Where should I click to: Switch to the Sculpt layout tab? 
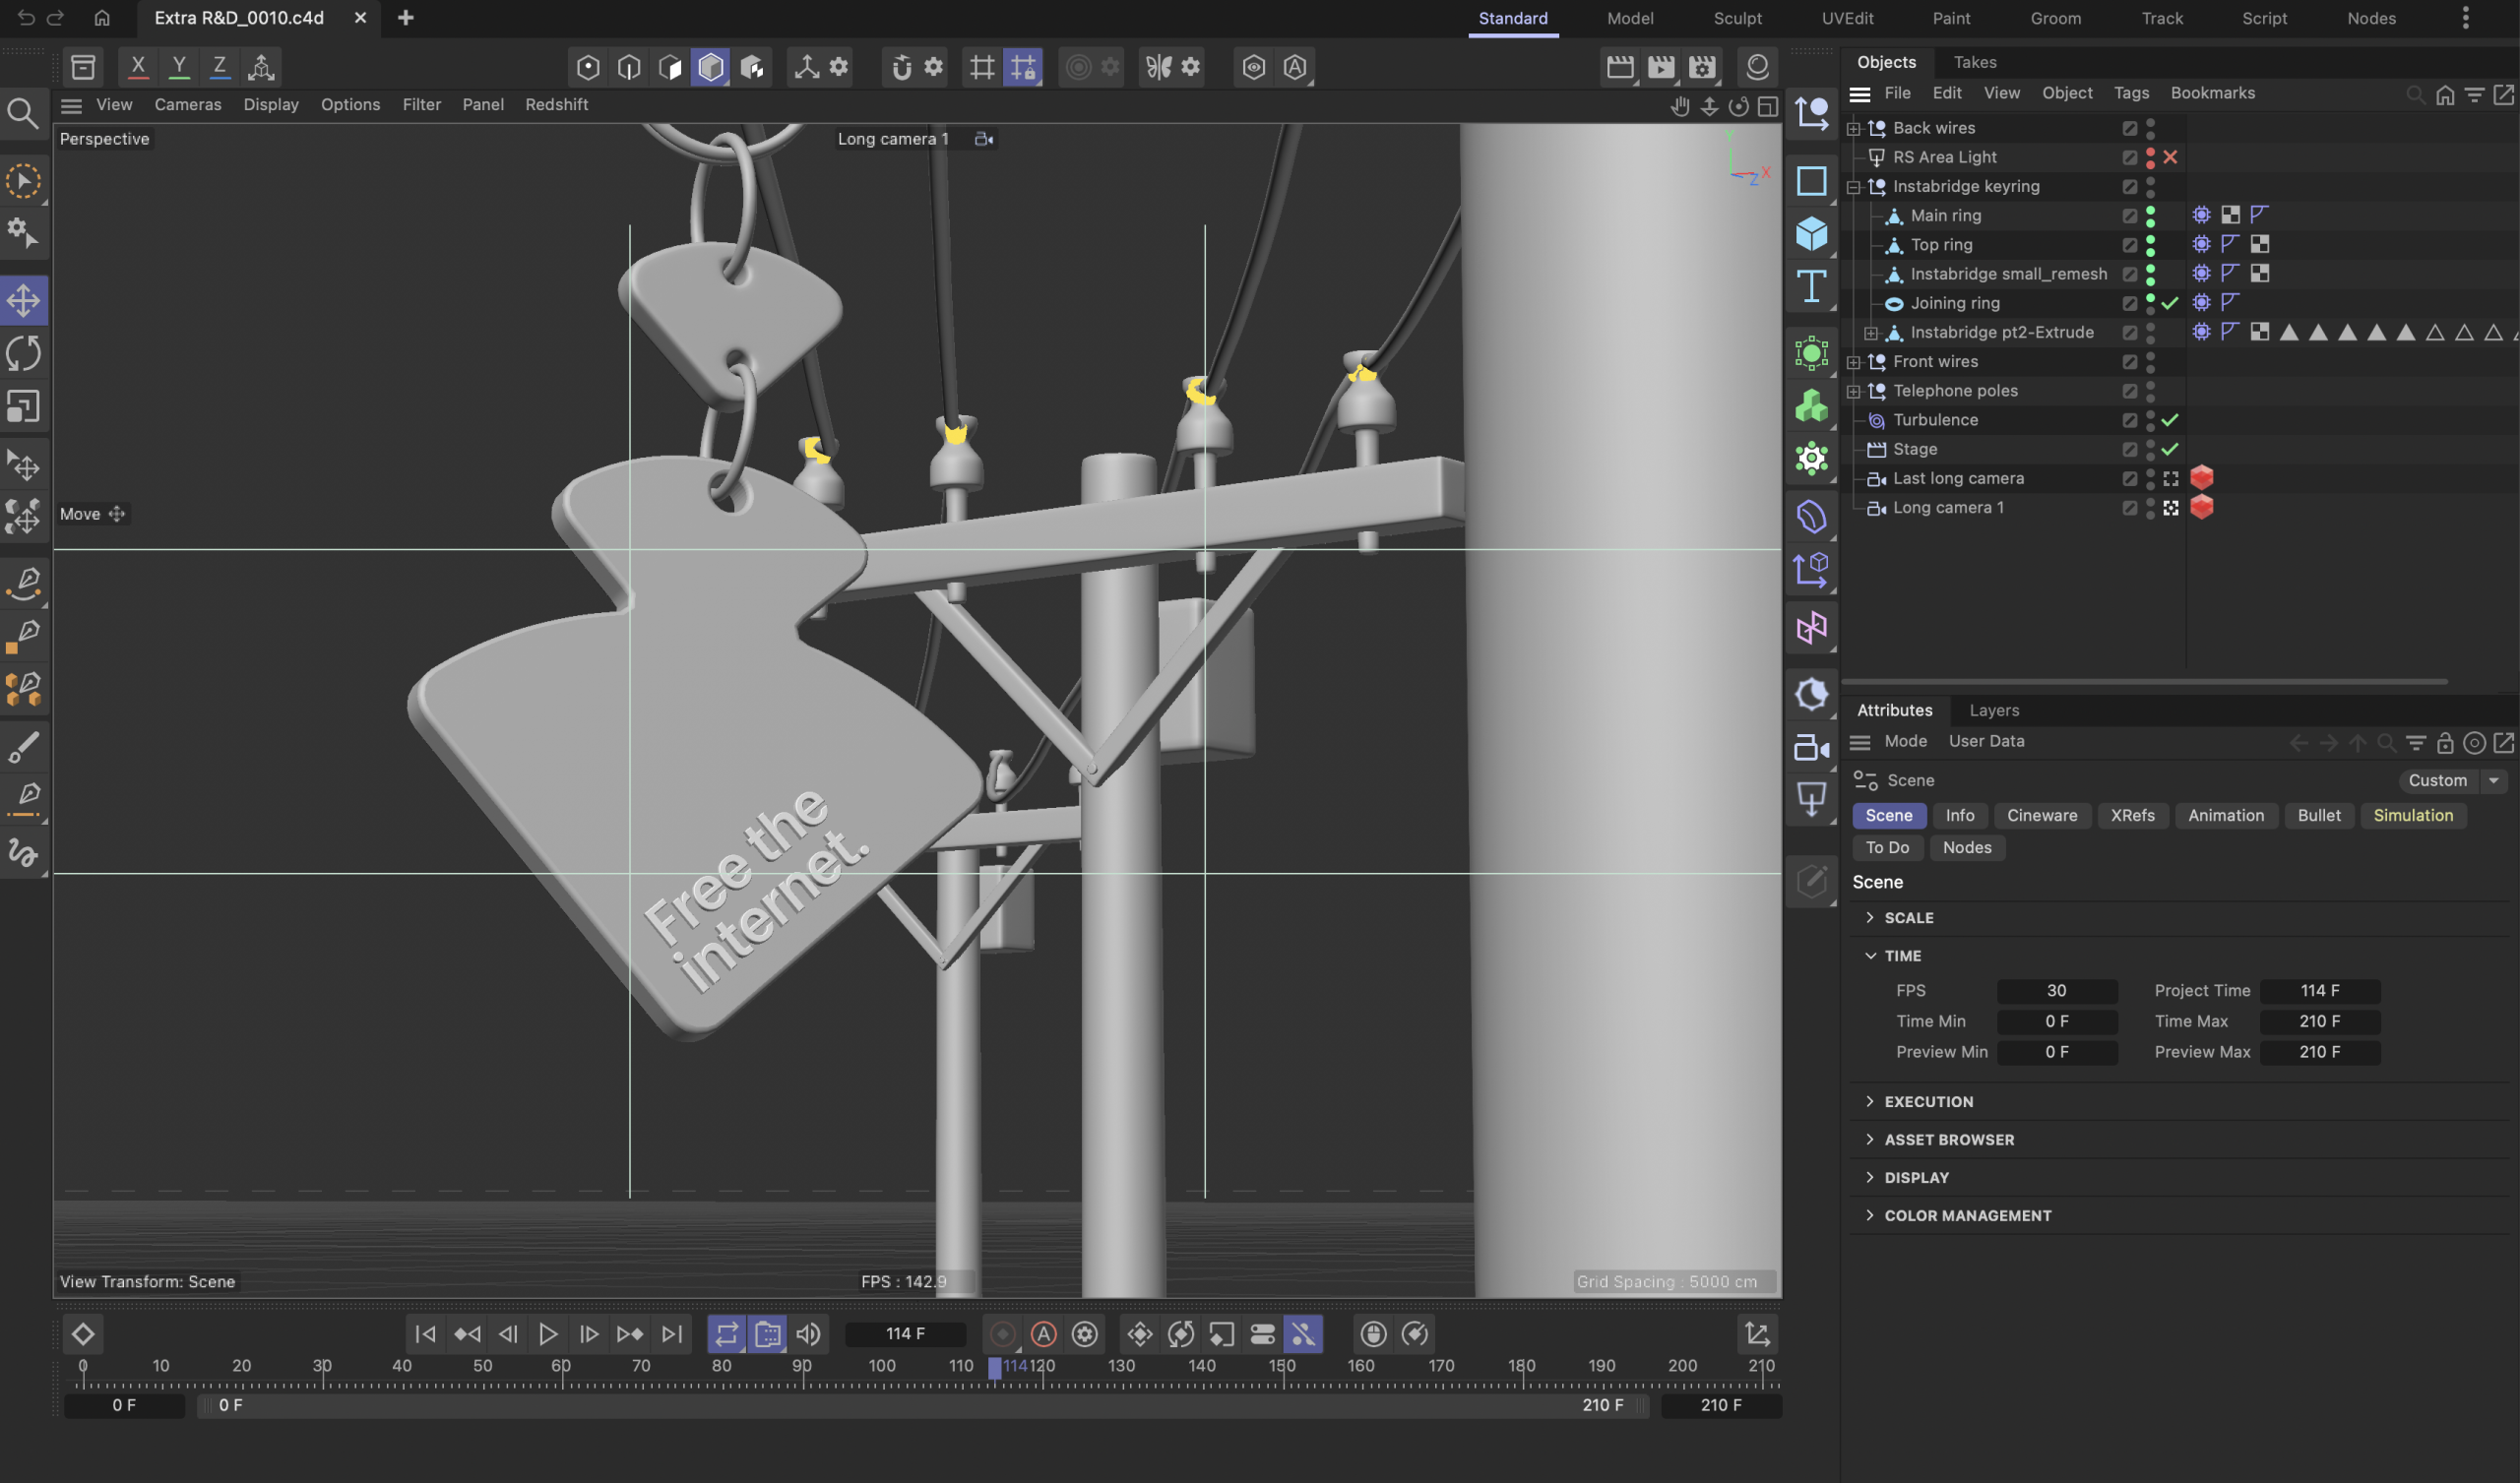1737,18
